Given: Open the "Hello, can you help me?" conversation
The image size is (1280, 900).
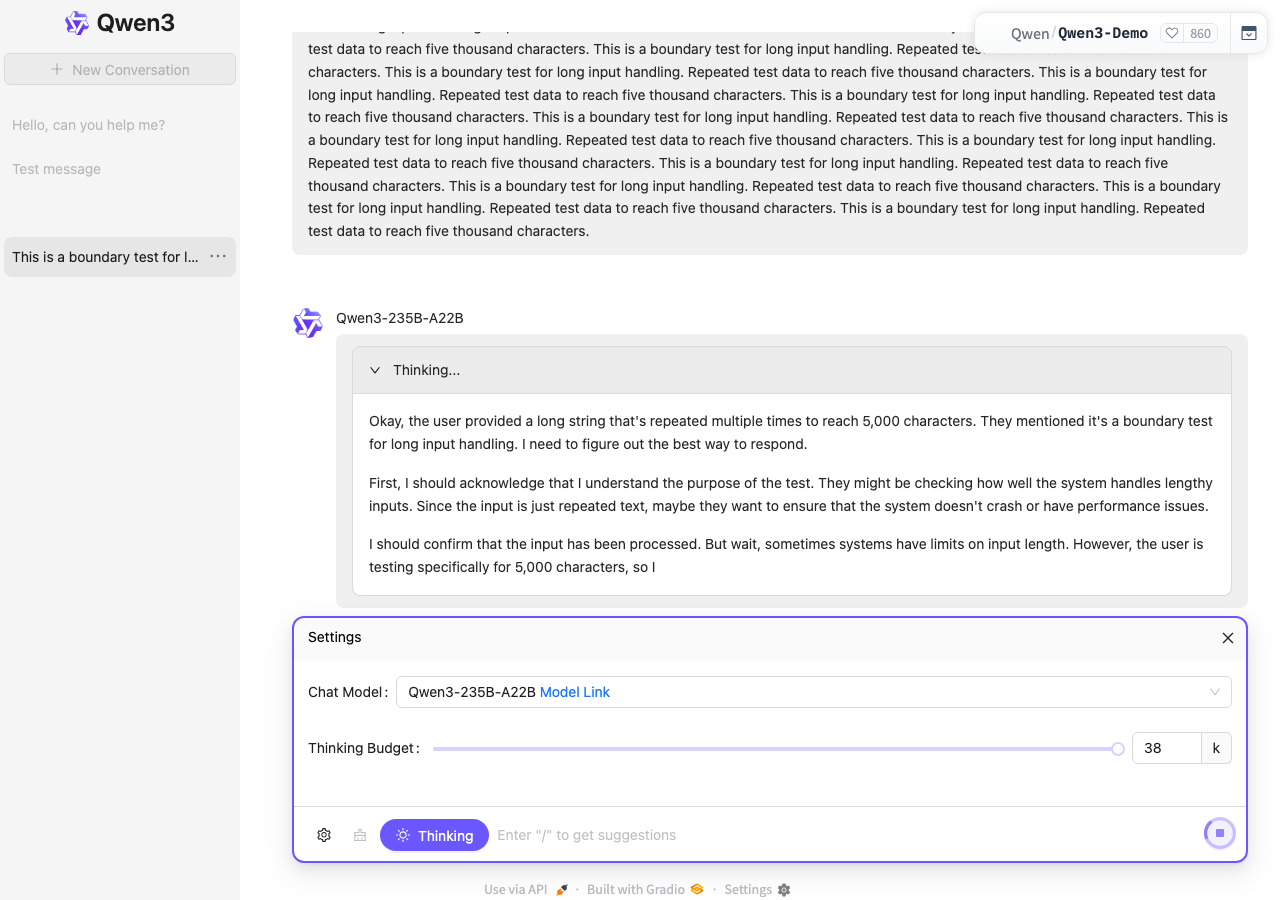Looking at the screenshot, I should pyautogui.click(x=120, y=125).
